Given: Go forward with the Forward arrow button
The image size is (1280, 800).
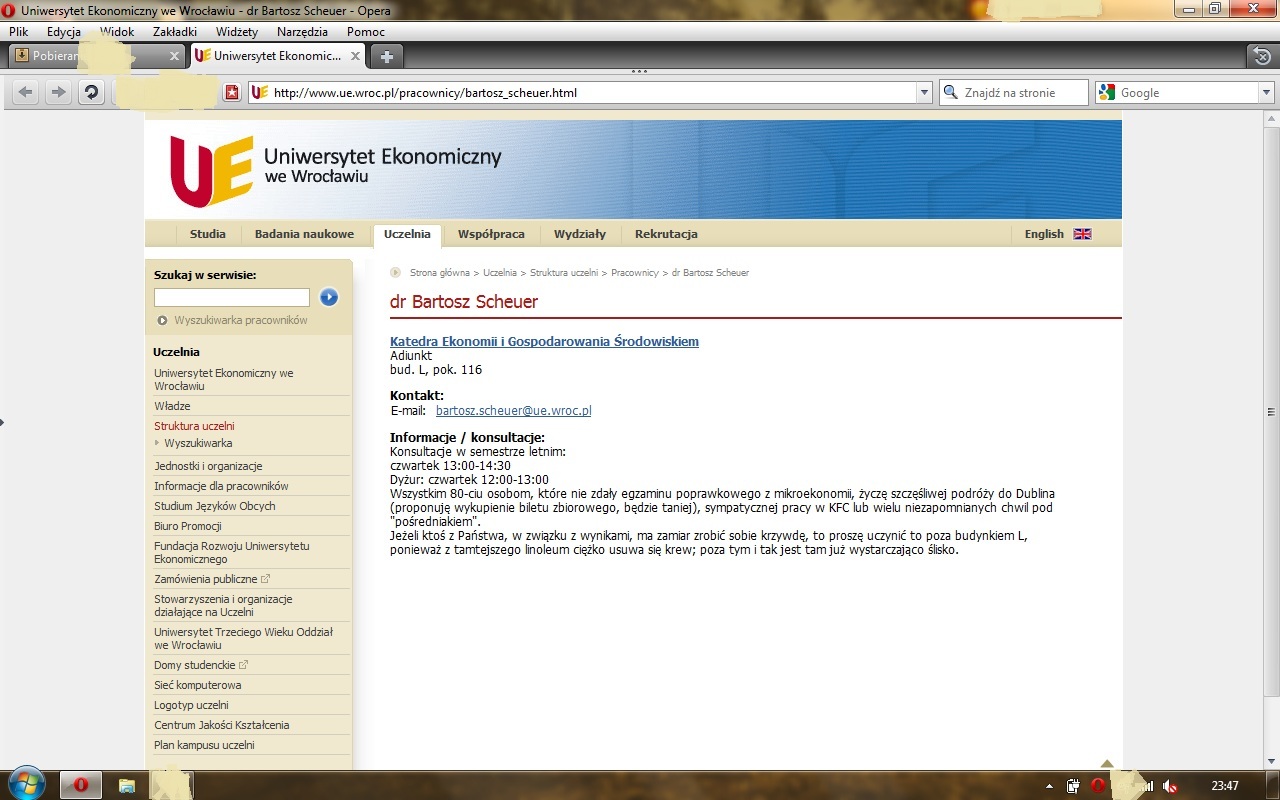Looking at the screenshot, I should pyautogui.click(x=58, y=92).
